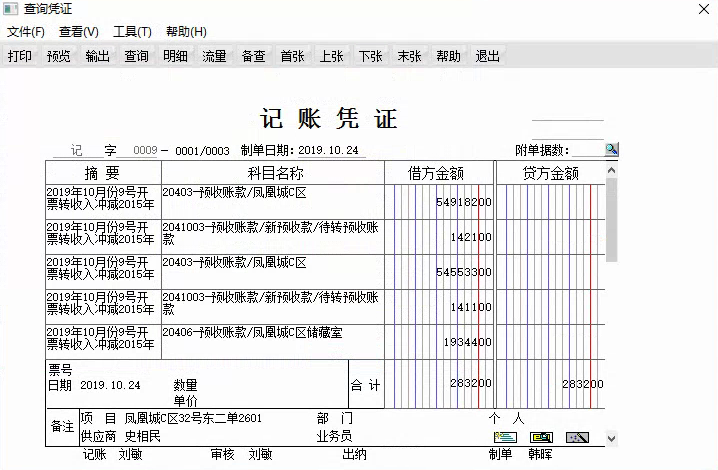Select account 20406-预收账款/凤凰城C区储藏室
This screenshot has height=470, width=718.
[x=252, y=333]
